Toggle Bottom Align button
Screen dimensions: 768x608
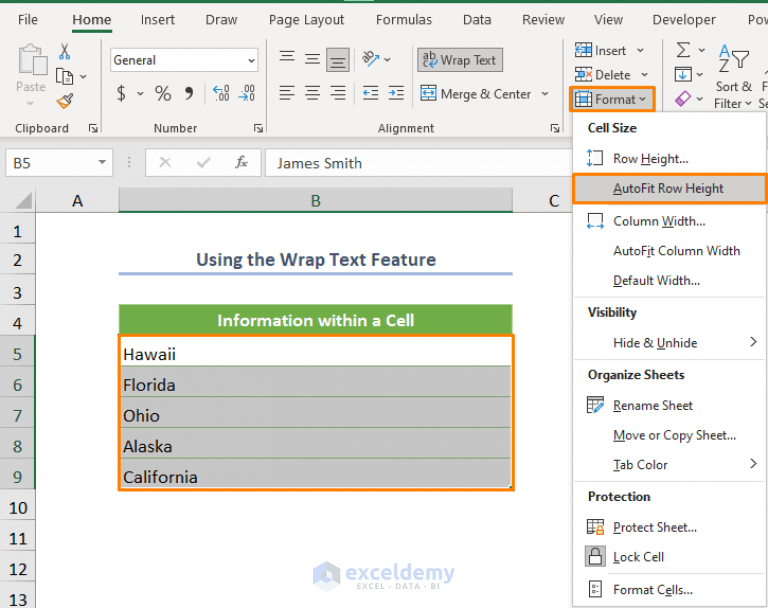coord(338,60)
